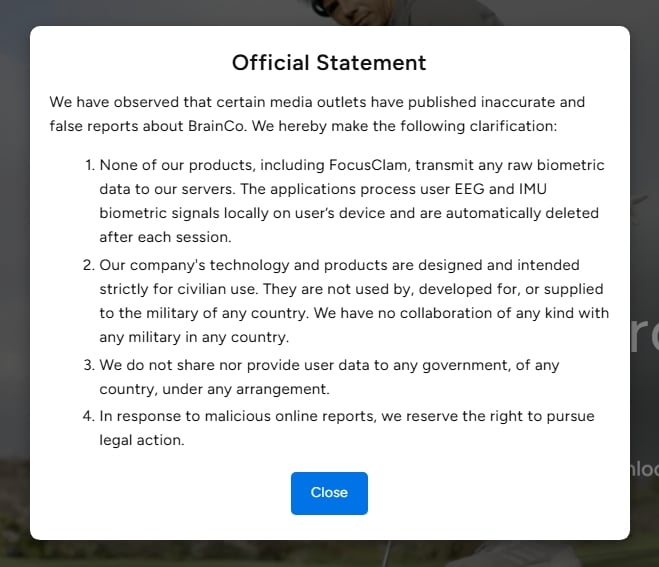Click the list number 1 marker

(89, 165)
